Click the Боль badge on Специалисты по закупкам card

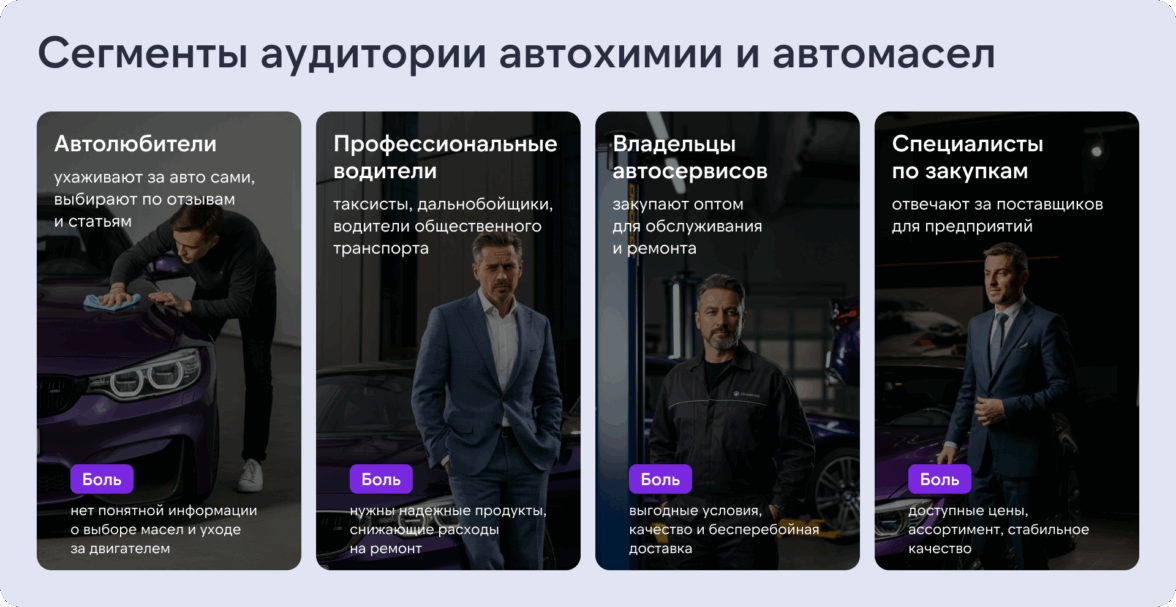(x=940, y=479)
